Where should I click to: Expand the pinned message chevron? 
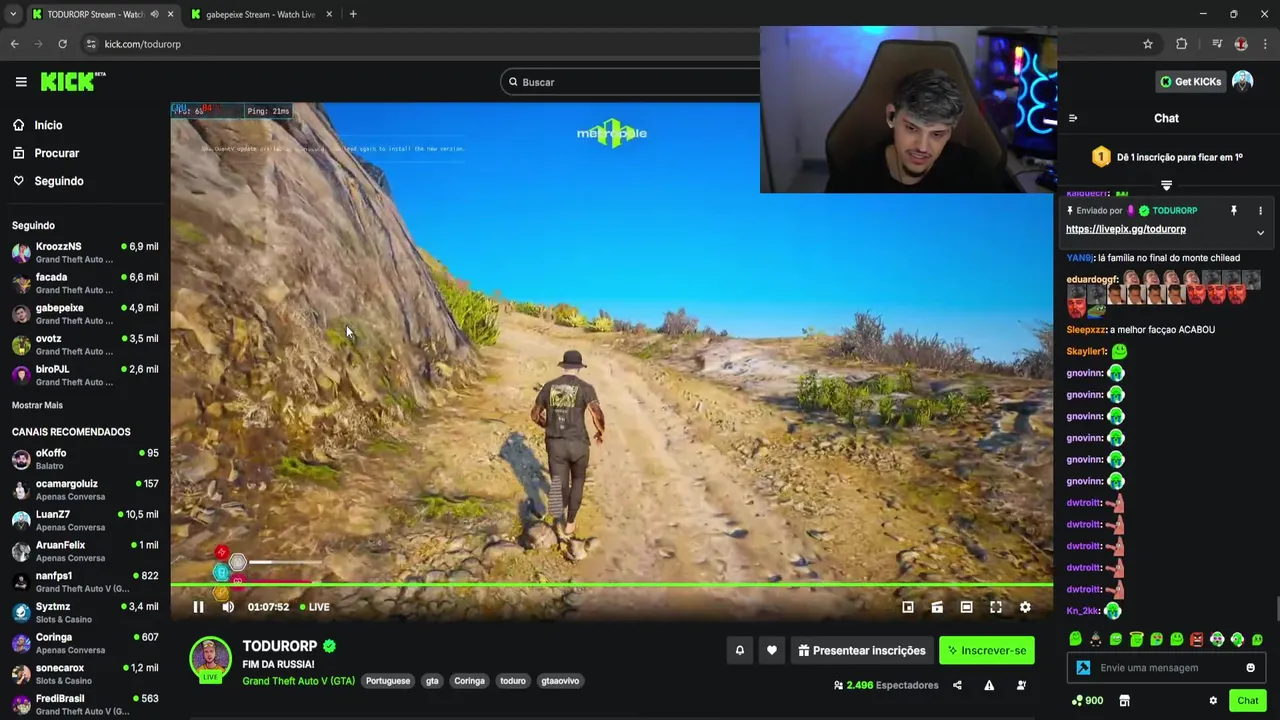1260,233
